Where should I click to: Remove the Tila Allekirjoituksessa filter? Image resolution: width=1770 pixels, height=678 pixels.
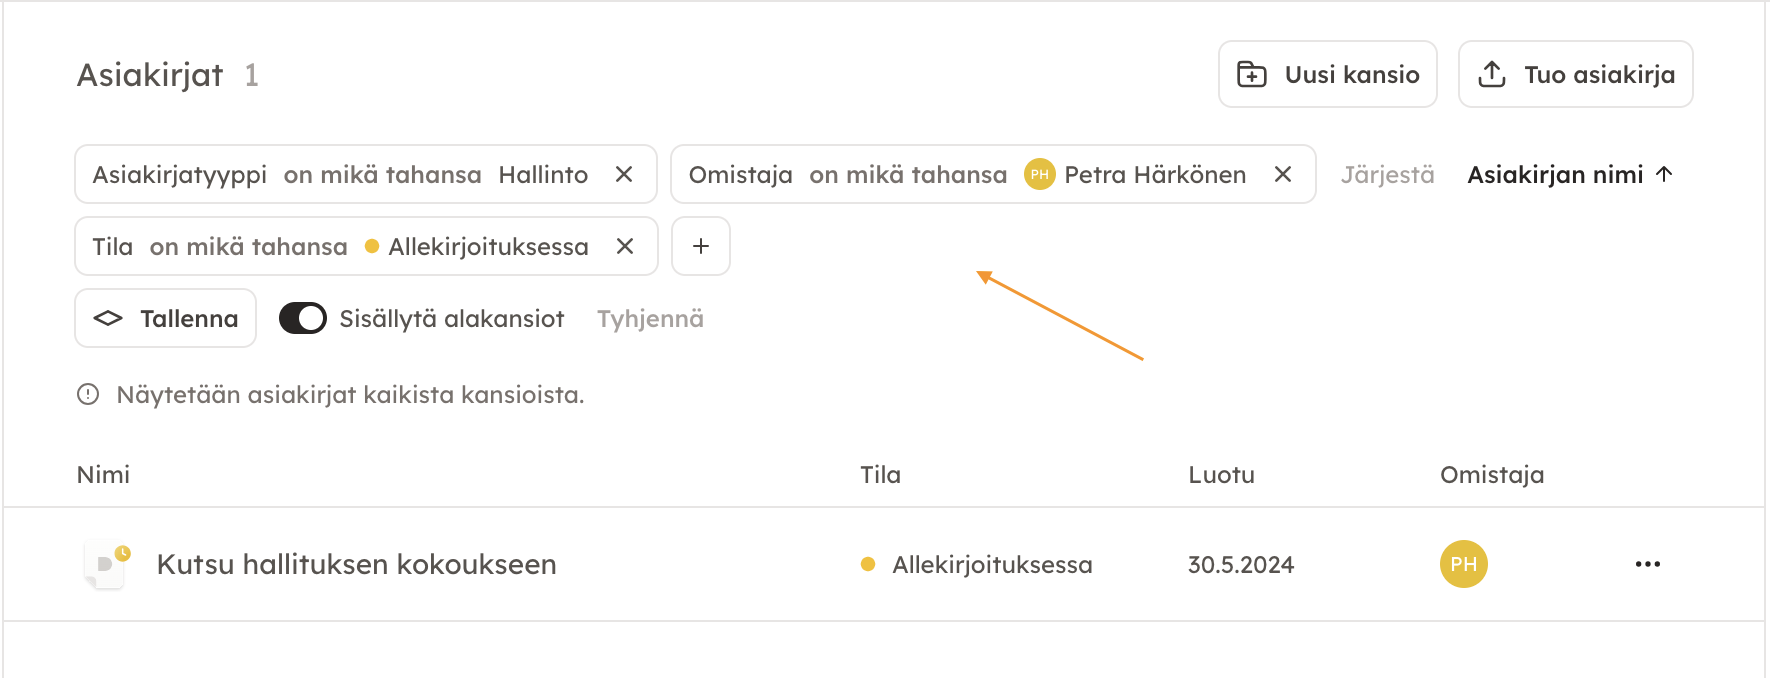click(x=625, y=247)
